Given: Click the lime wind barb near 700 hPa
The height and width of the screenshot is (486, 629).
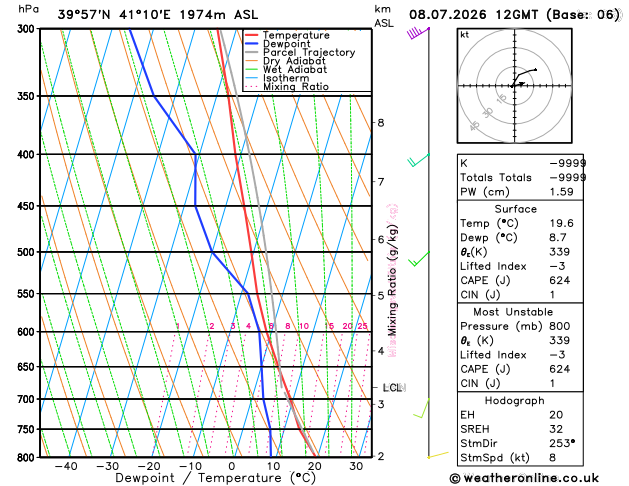Looking at the screenshot, I should click(x=422, y=409).
